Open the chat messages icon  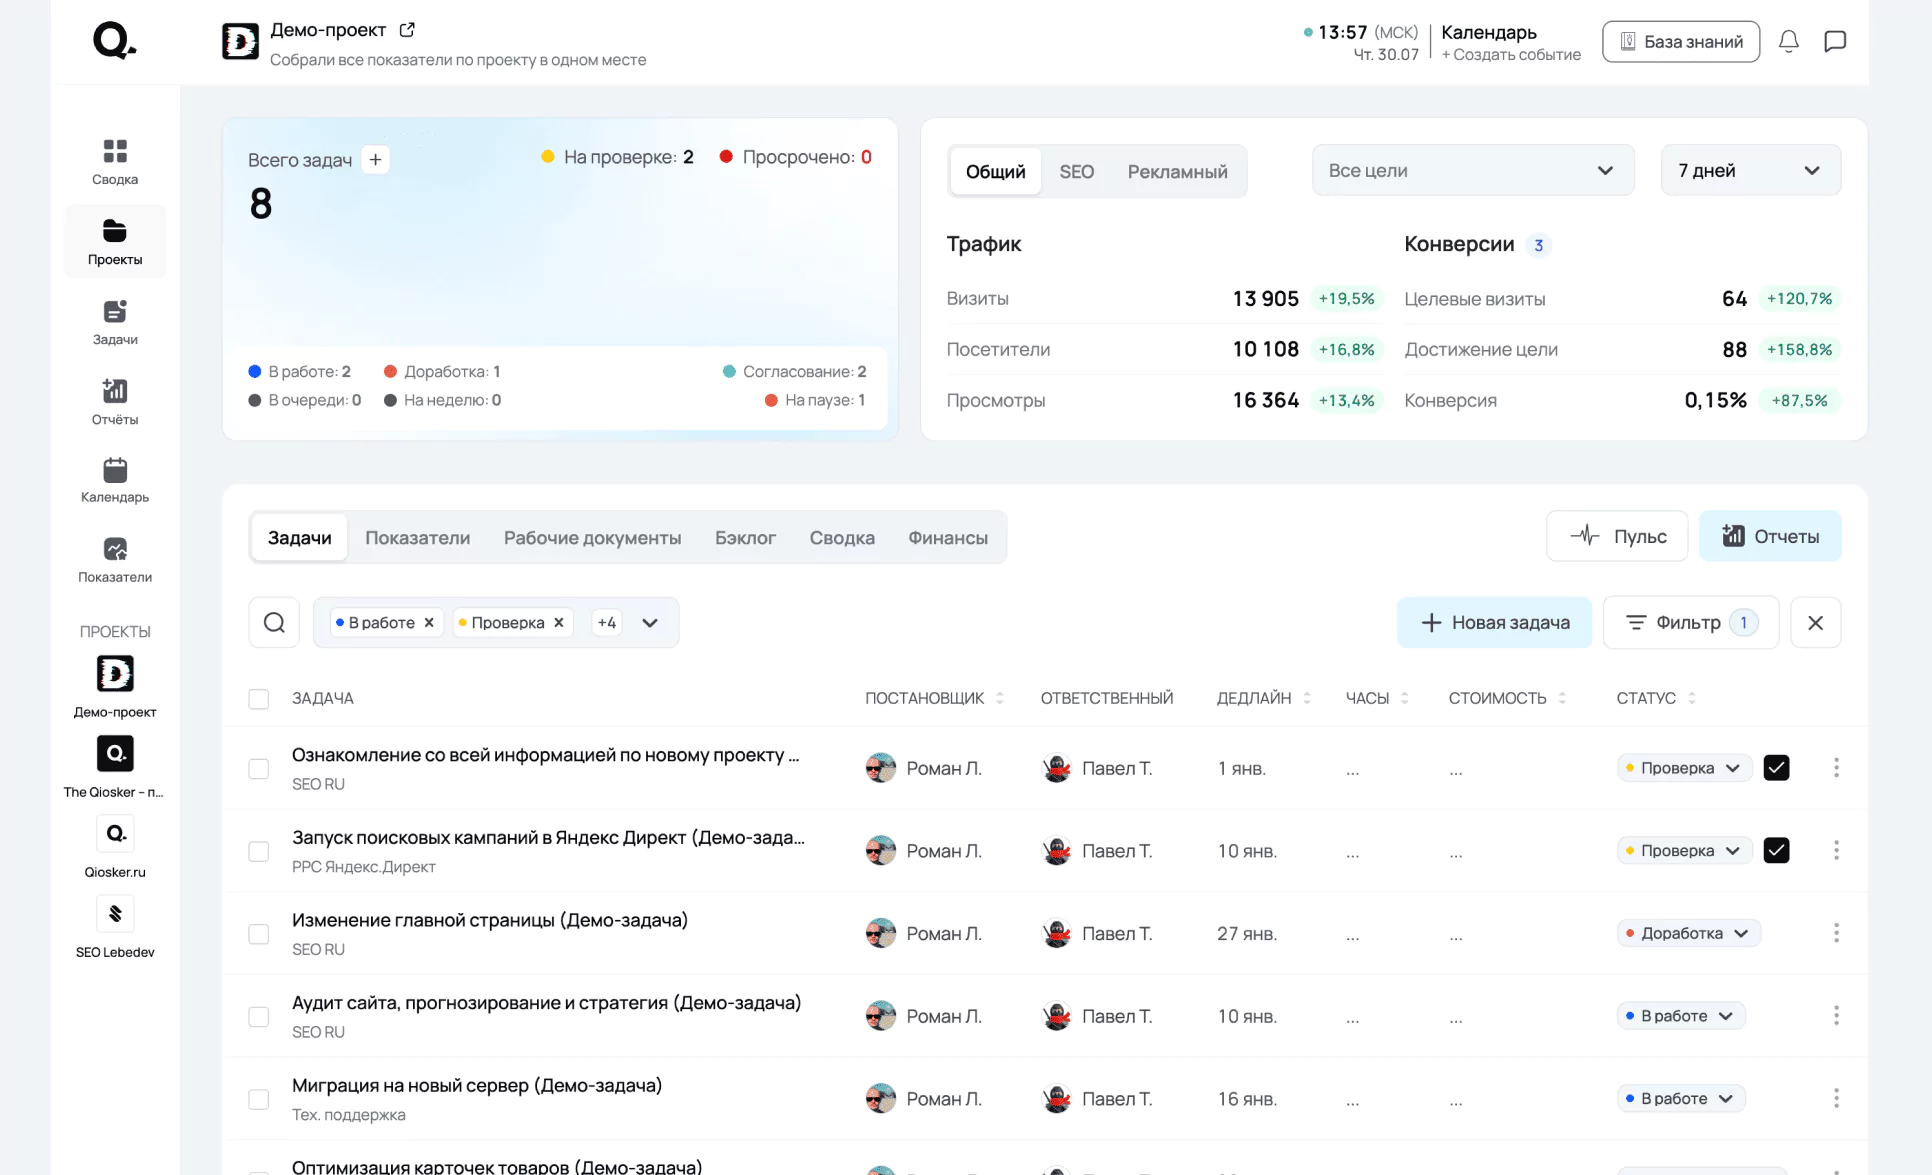point(1835,41)
